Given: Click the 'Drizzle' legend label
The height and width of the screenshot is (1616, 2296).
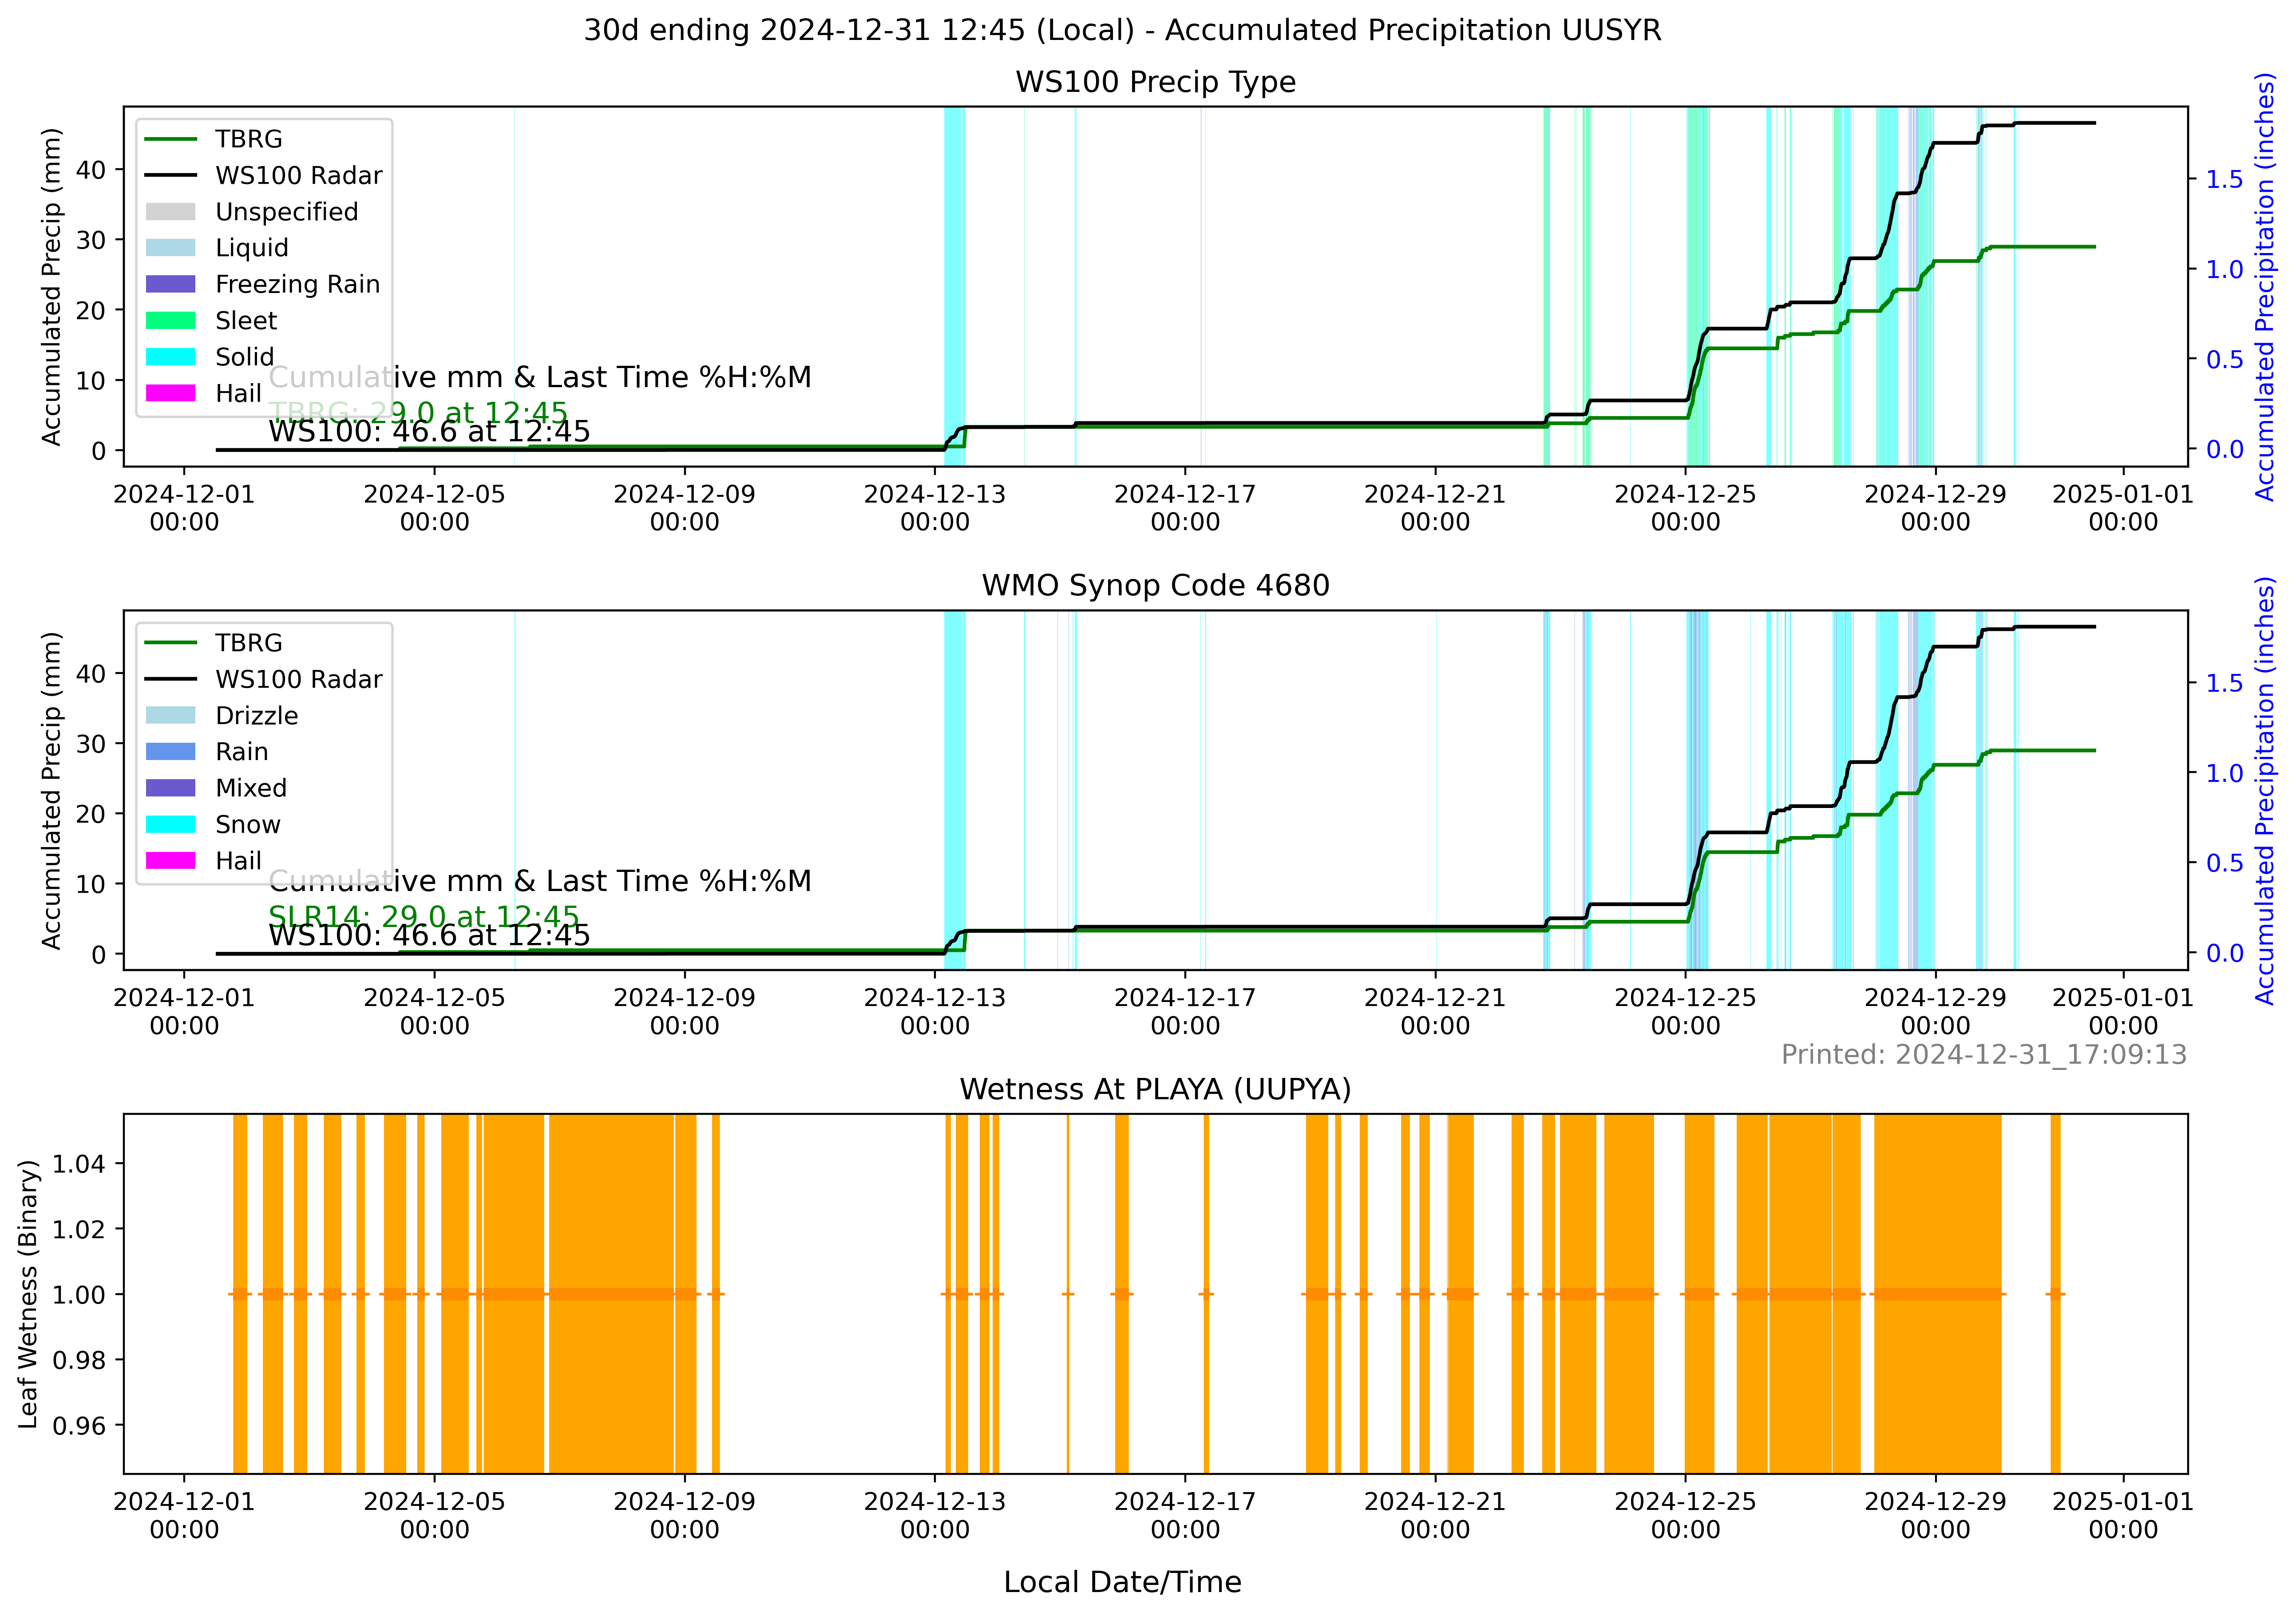Looking at the screenshot, I should (257, 716).
